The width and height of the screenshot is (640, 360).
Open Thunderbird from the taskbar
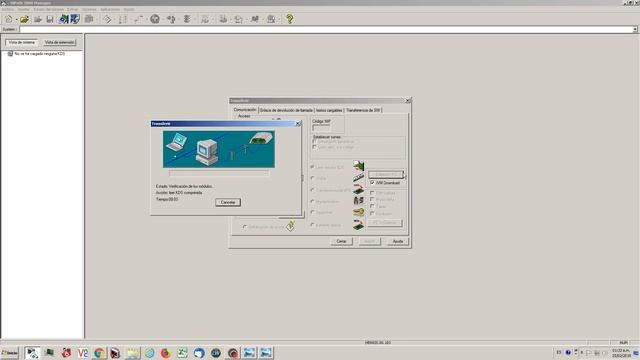pos(199,353)
